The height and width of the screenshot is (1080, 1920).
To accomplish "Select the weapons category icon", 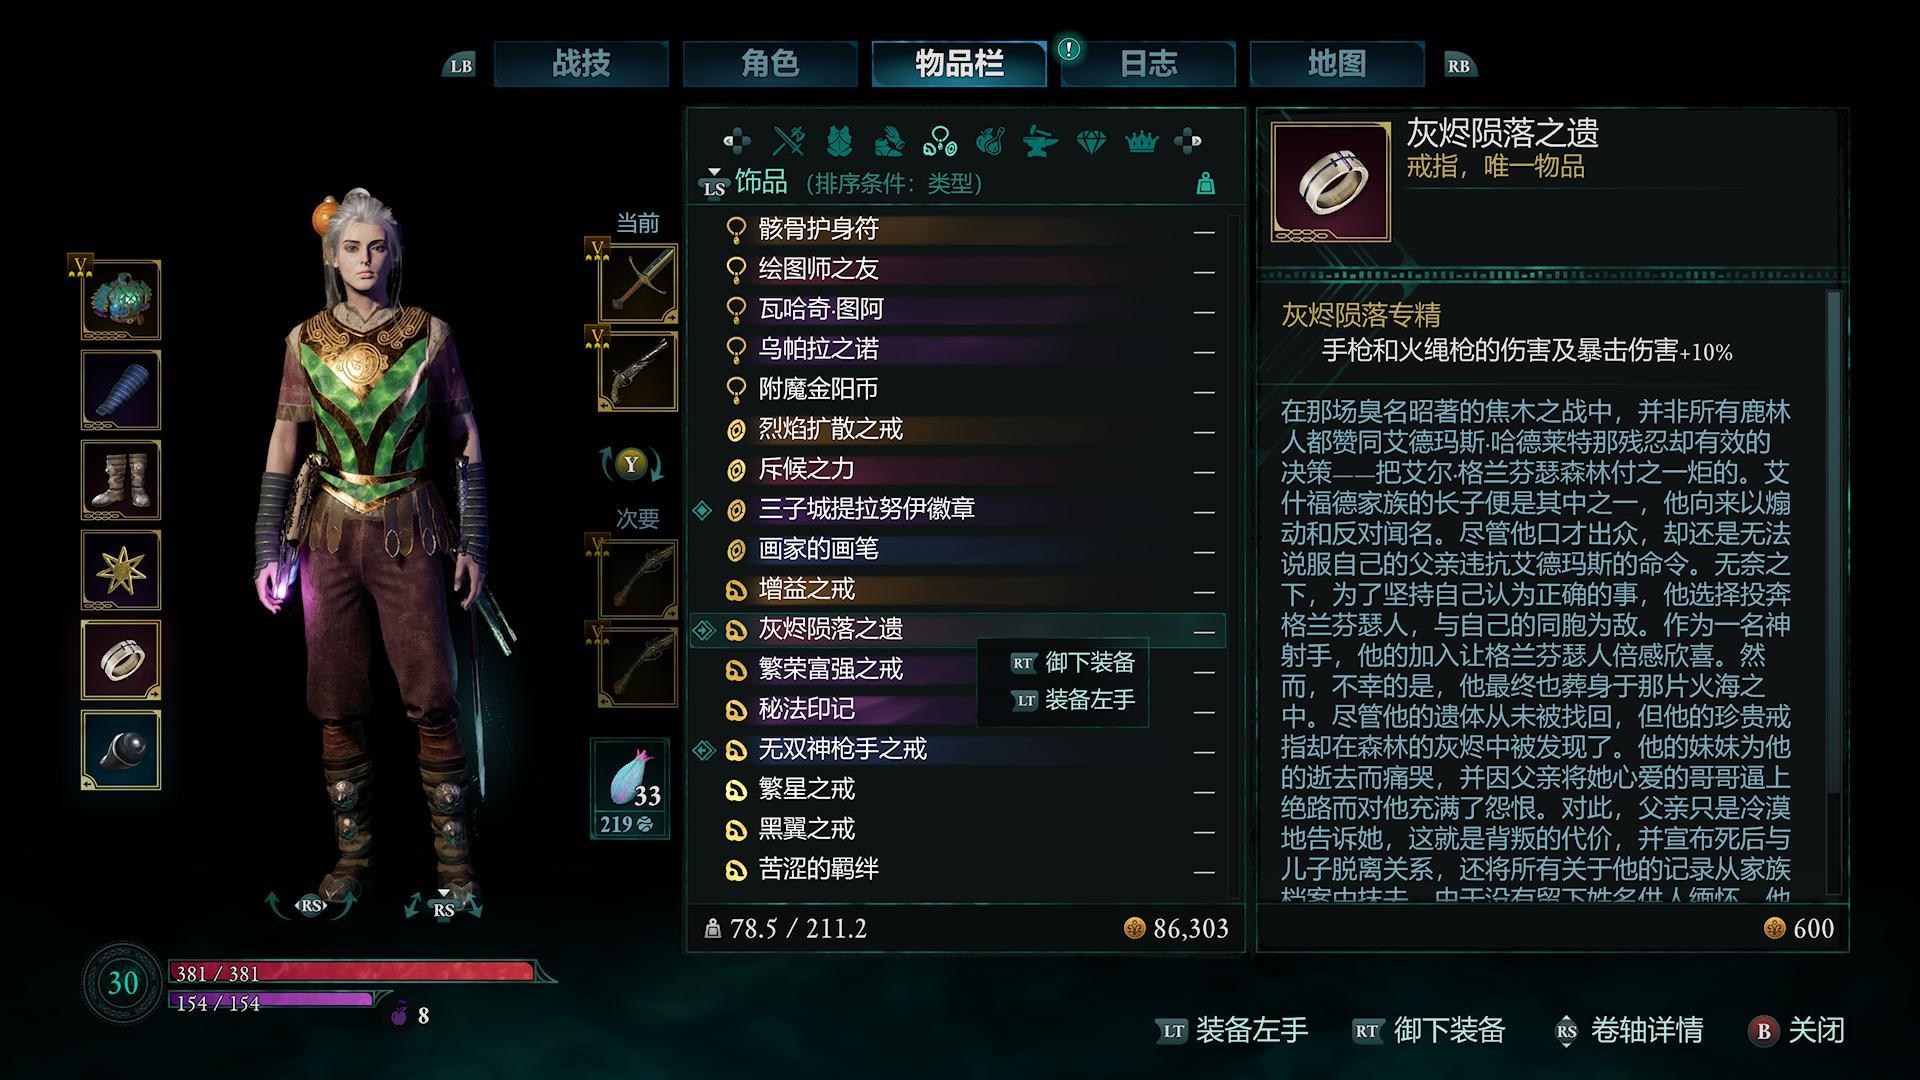I will [x=789, y=141].
